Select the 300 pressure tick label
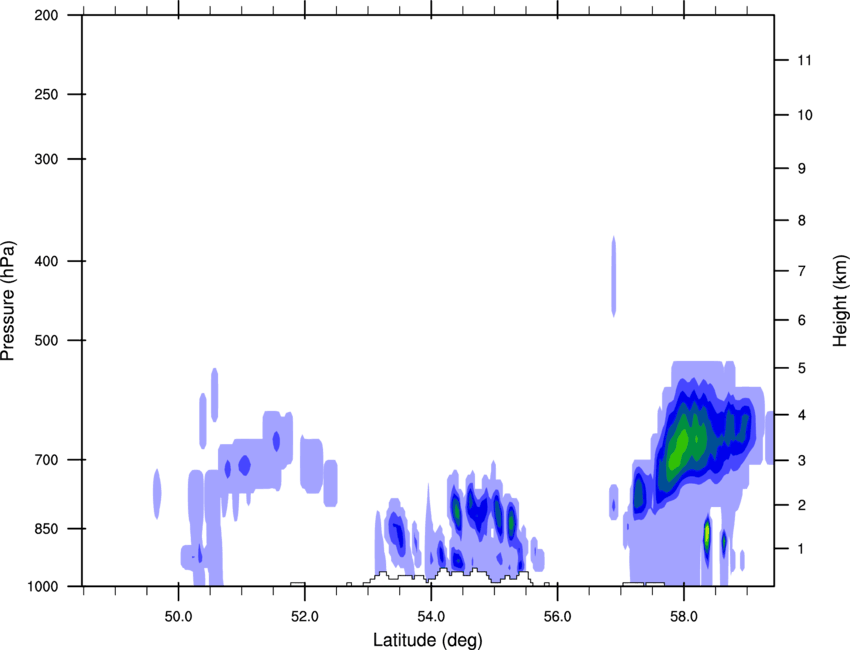 coord(46,159)
